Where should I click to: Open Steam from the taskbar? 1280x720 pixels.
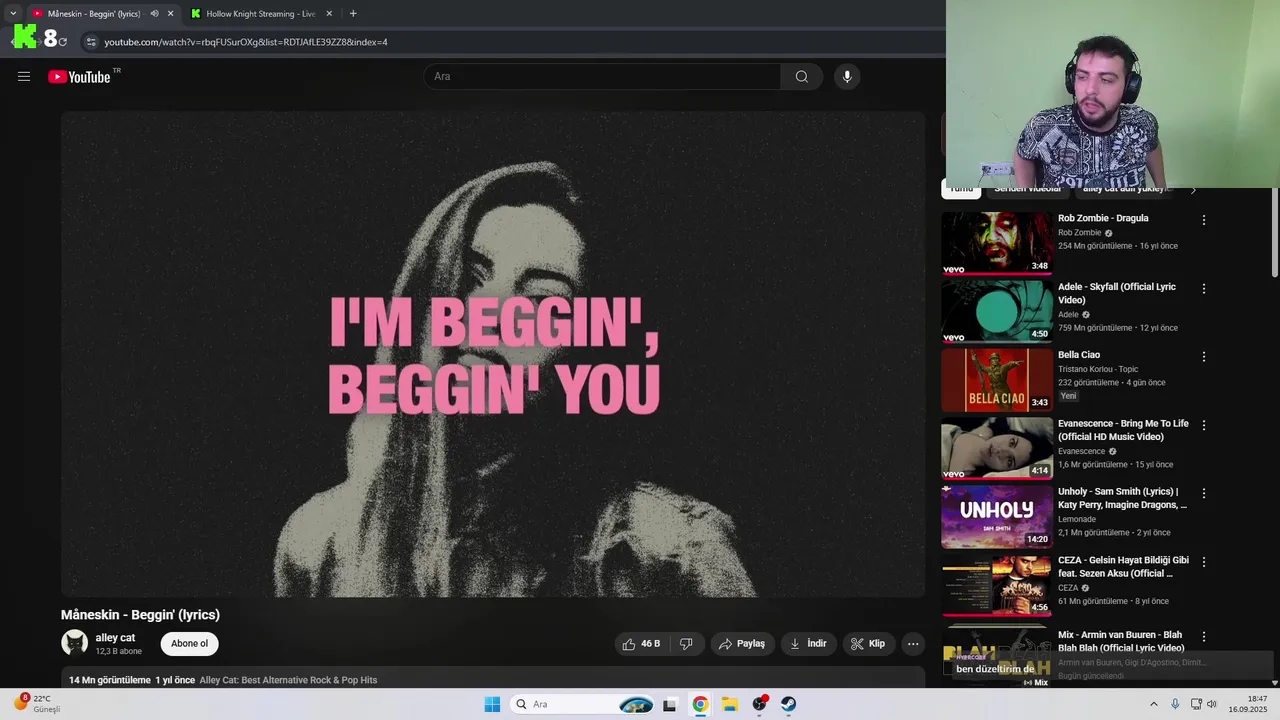tap(789, 704)
